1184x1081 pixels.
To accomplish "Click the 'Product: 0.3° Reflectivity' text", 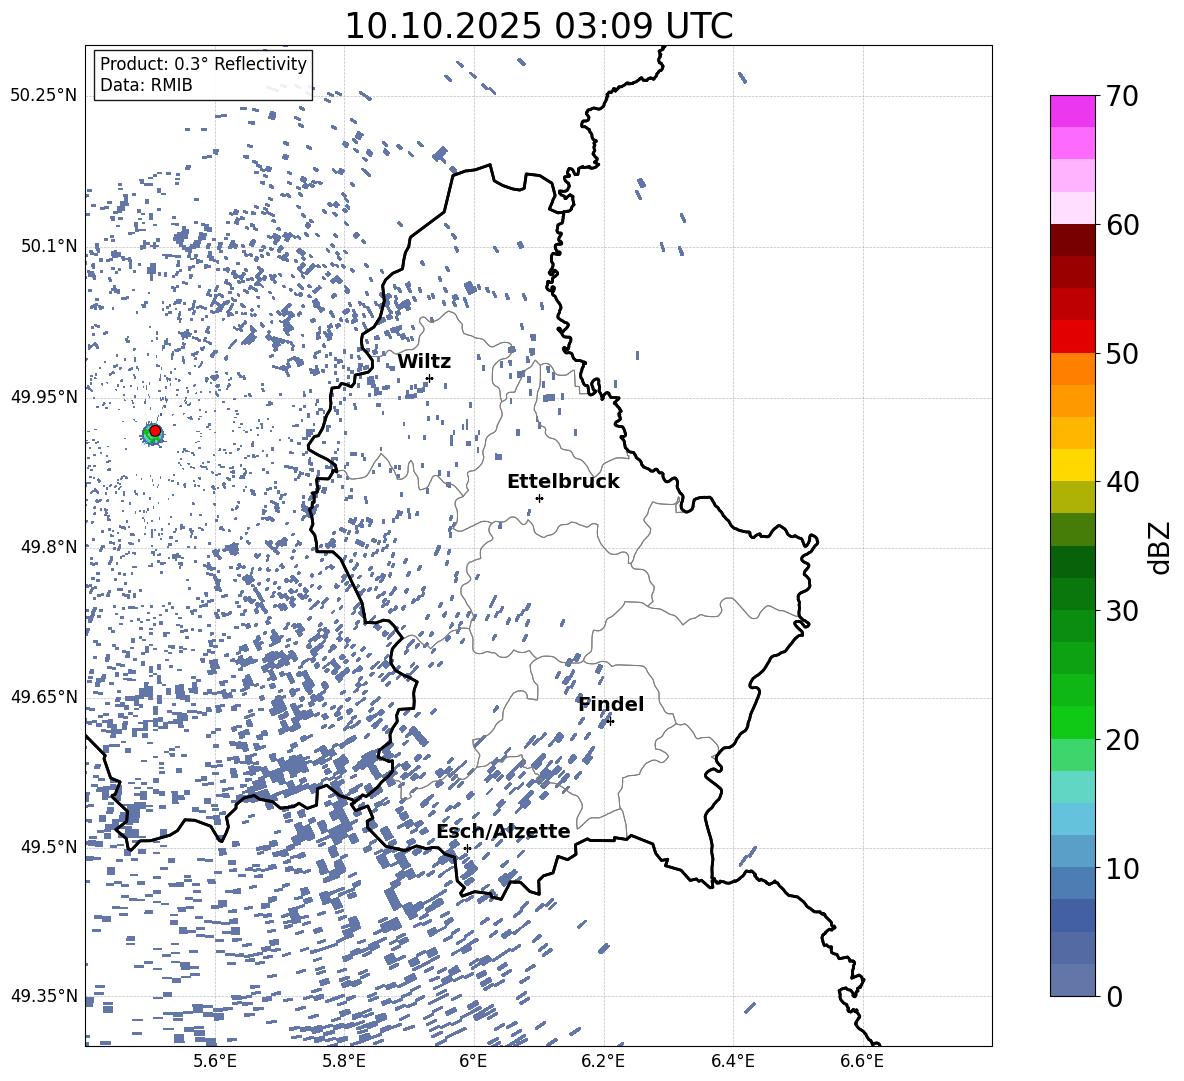I will (x=203, y=63).
